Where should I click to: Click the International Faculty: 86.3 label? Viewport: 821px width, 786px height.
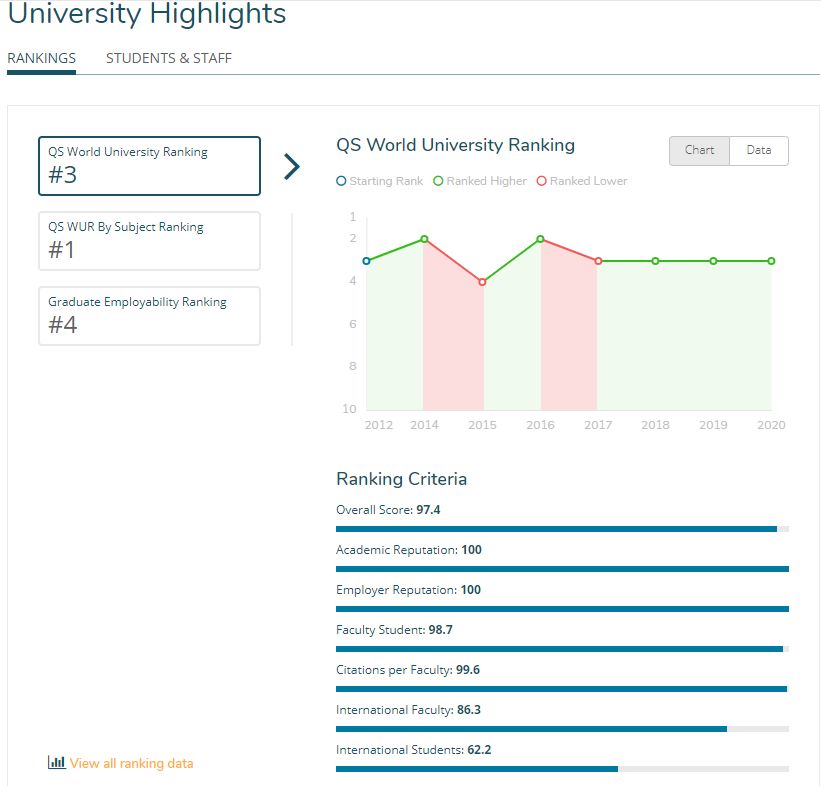tap(408, 710)
